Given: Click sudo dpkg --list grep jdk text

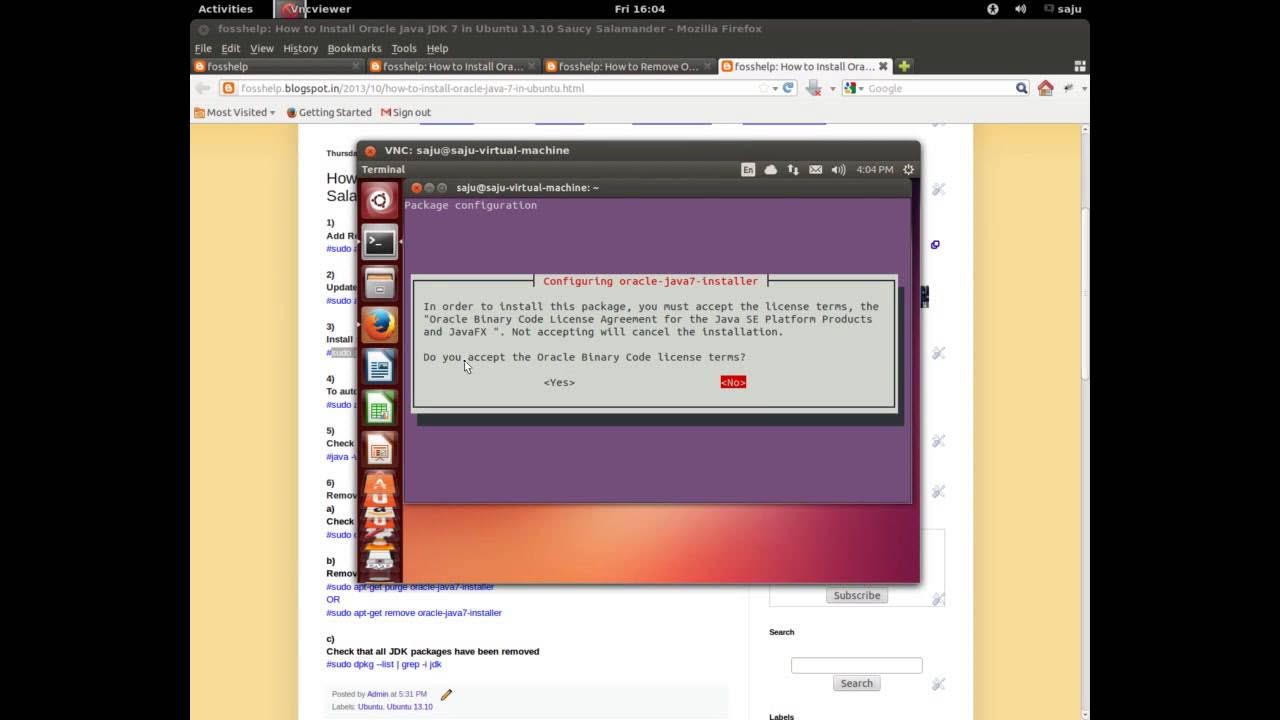Looking at the screenshot, I should click(384, 664).
